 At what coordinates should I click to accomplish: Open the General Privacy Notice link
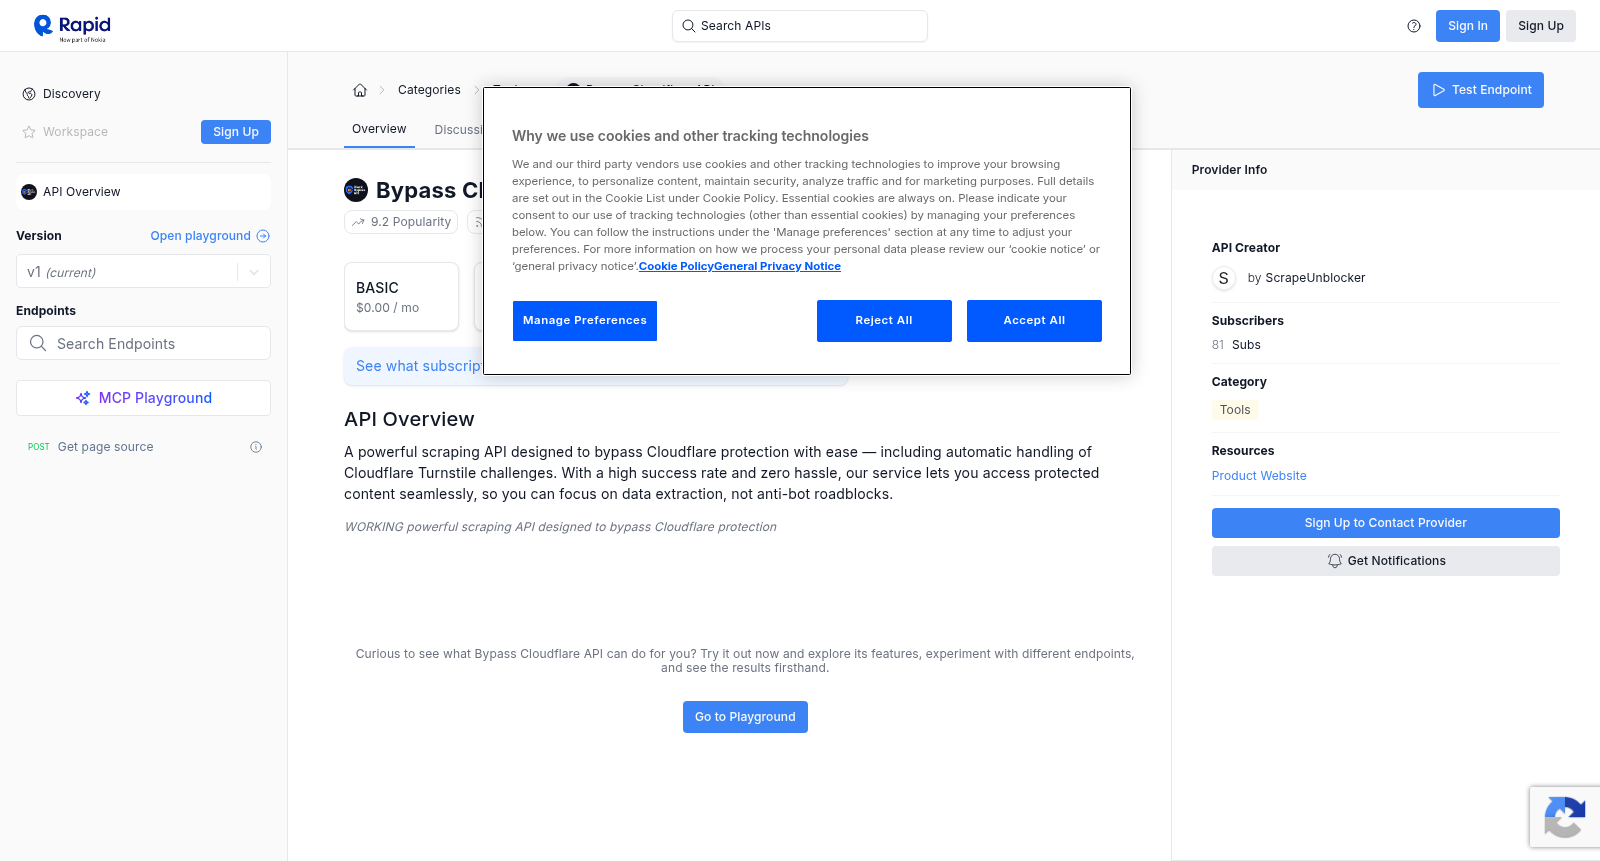pyautogui.click(x=778, y=266)
